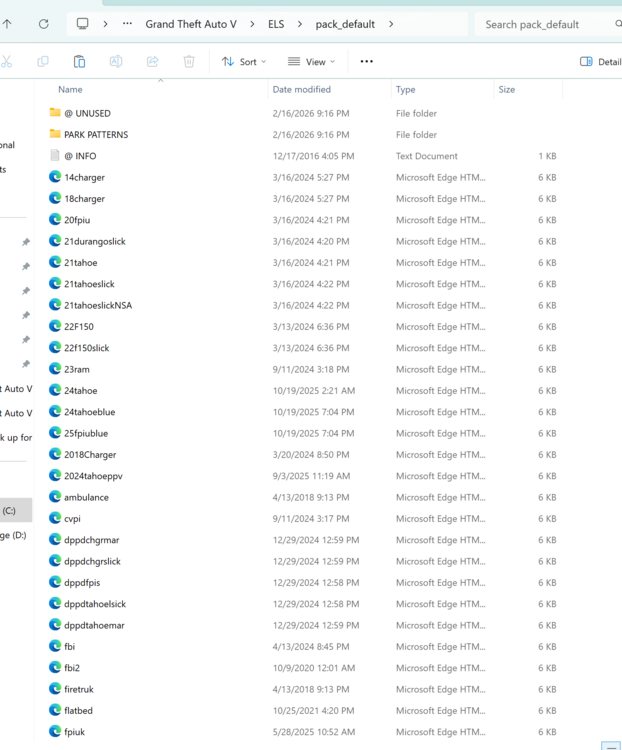Screen dimensions: 622x750
Task: Select the file named dppdchgrmar
Action: coord(92,540)
